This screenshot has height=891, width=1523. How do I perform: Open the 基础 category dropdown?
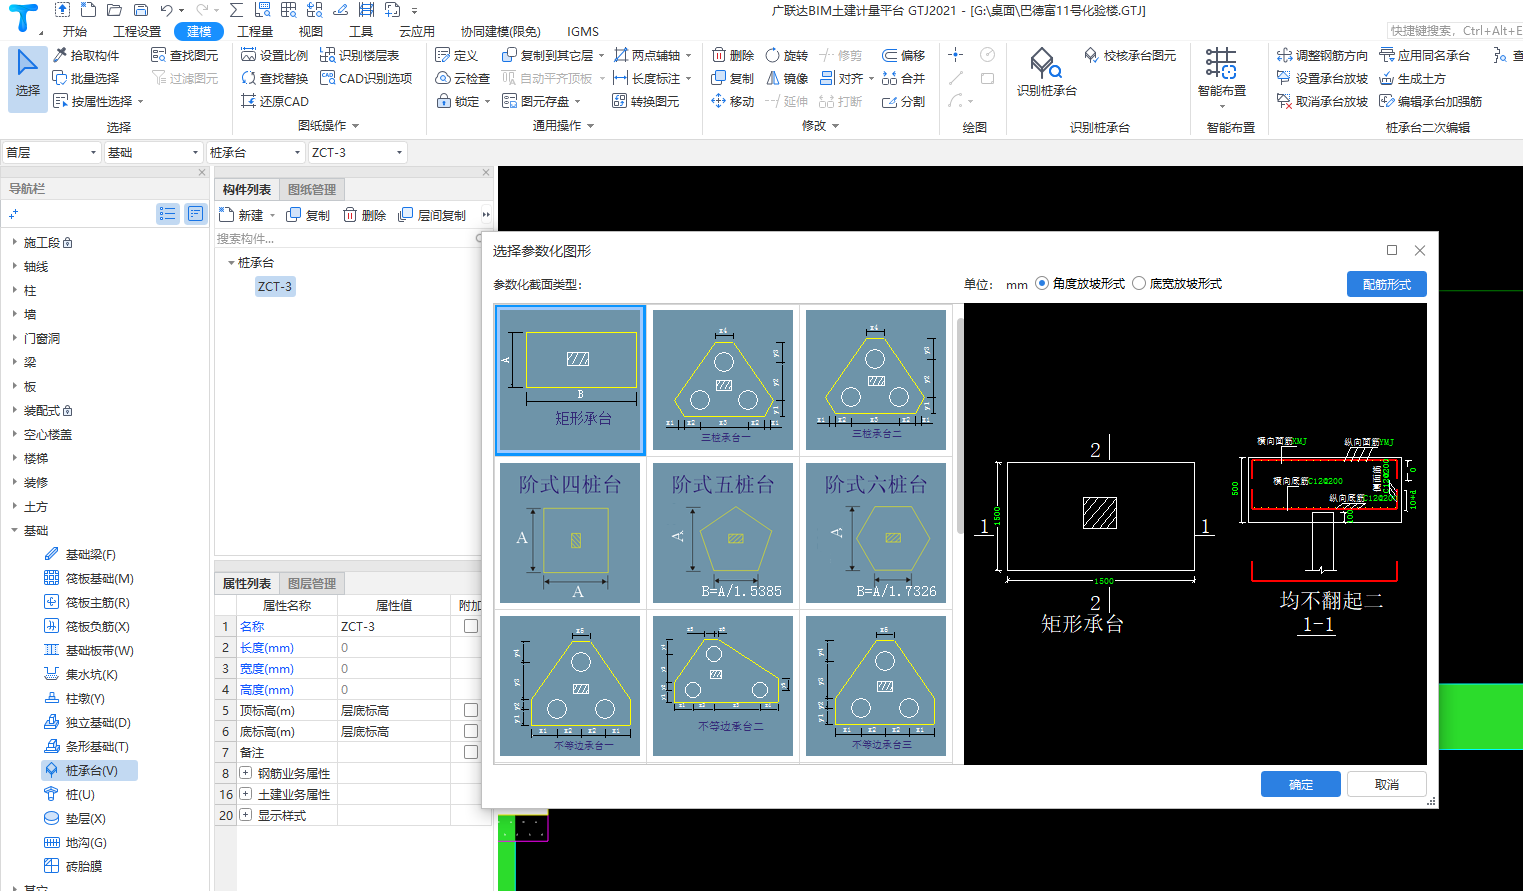(x=154, y=152)
